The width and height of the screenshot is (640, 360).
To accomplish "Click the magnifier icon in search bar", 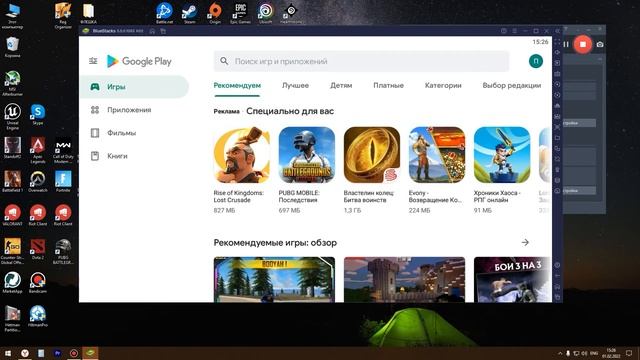I will (x=224, y=61).
